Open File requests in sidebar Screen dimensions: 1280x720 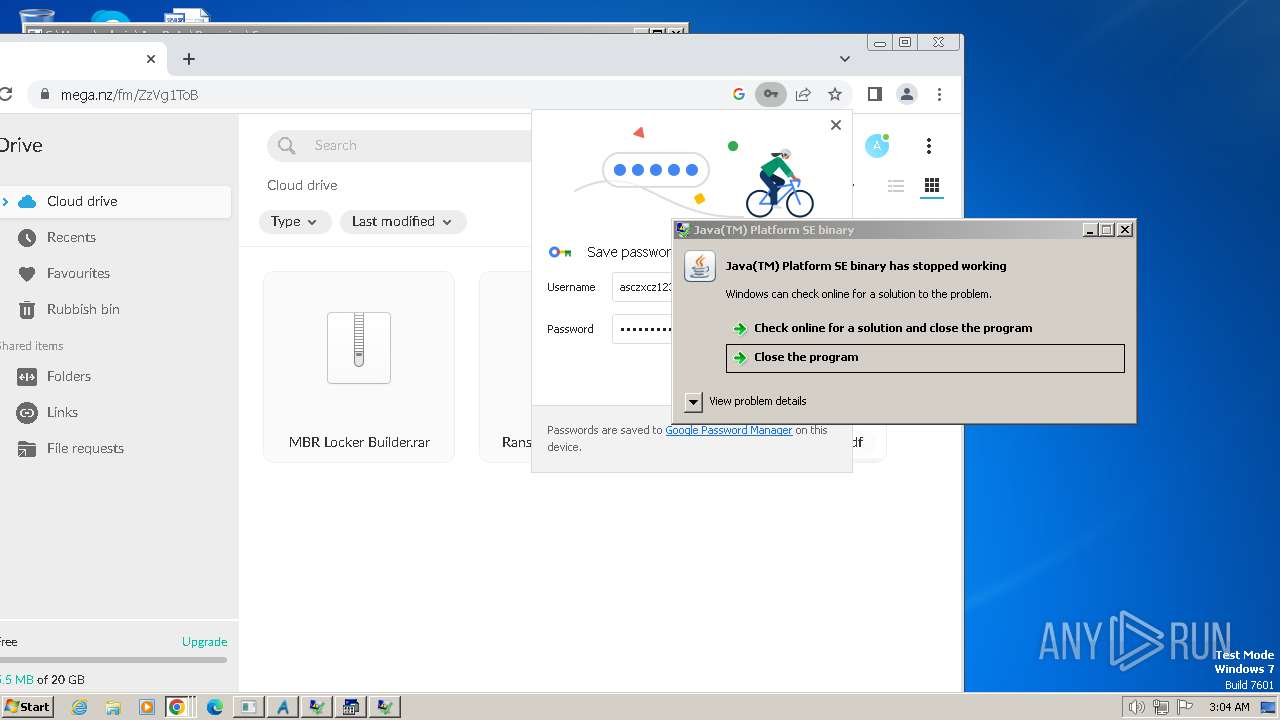point(85,448)
